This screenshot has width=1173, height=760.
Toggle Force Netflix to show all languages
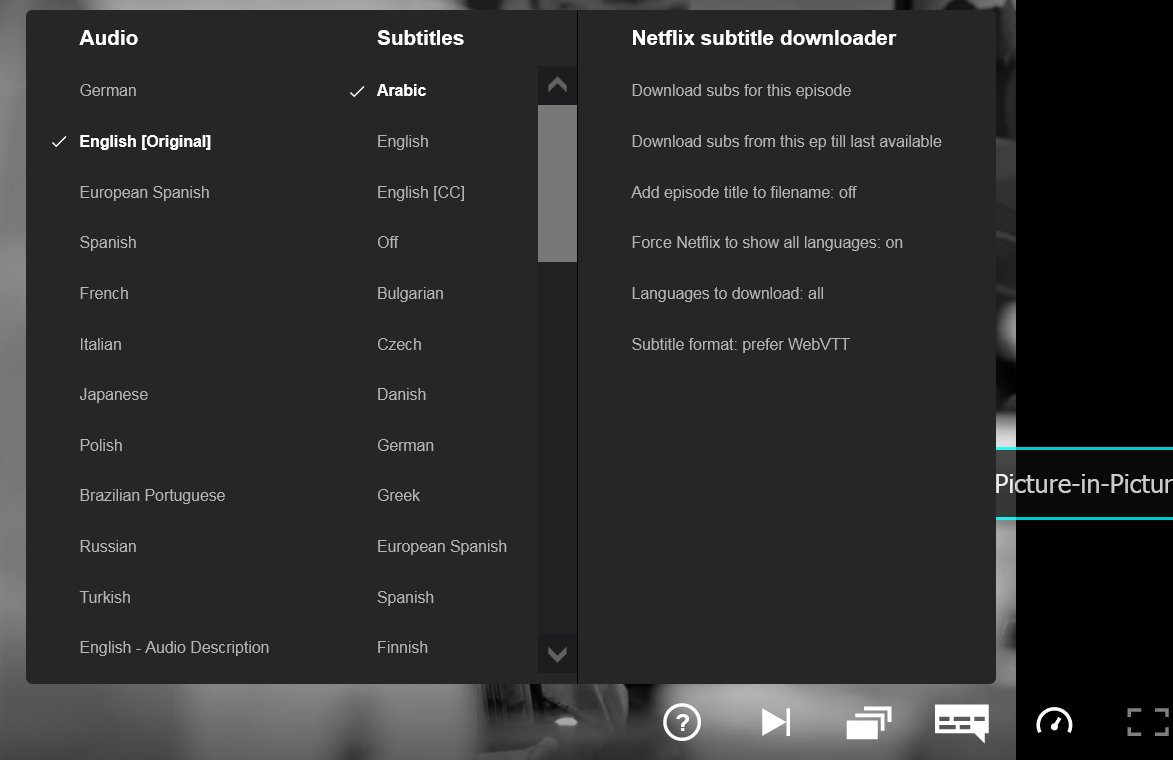766,242
